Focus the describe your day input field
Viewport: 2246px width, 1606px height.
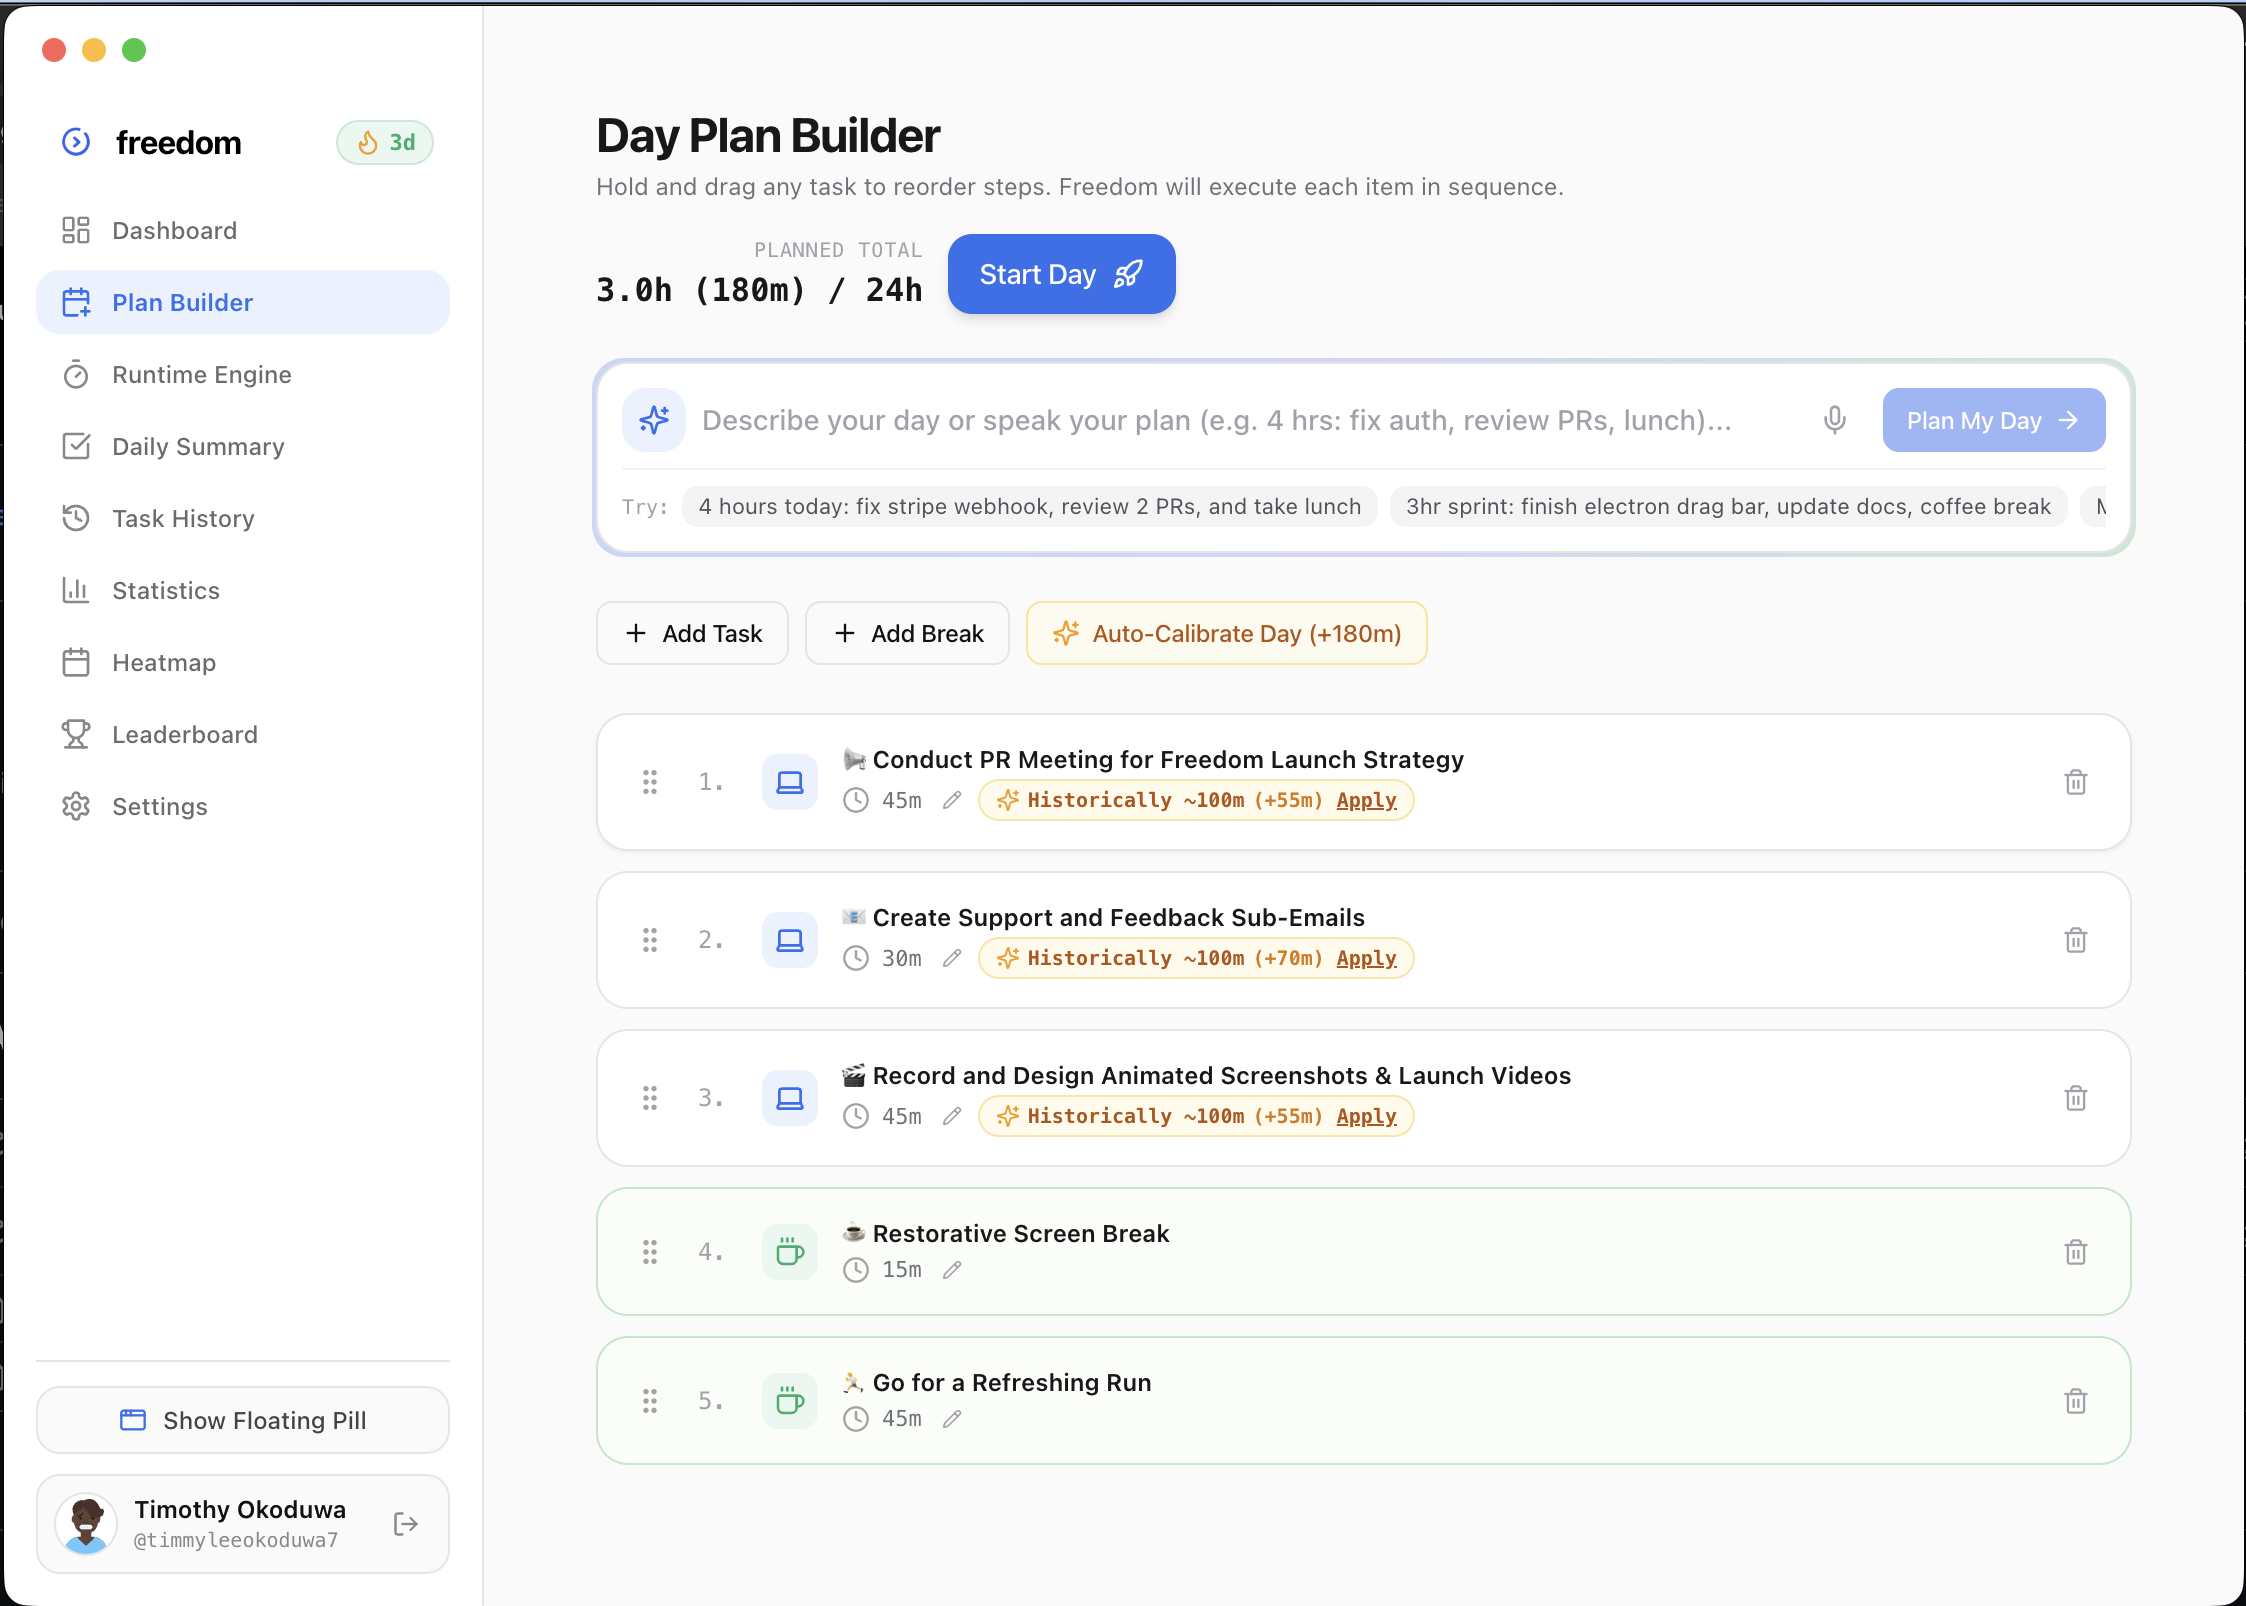tap(1250, 420)
